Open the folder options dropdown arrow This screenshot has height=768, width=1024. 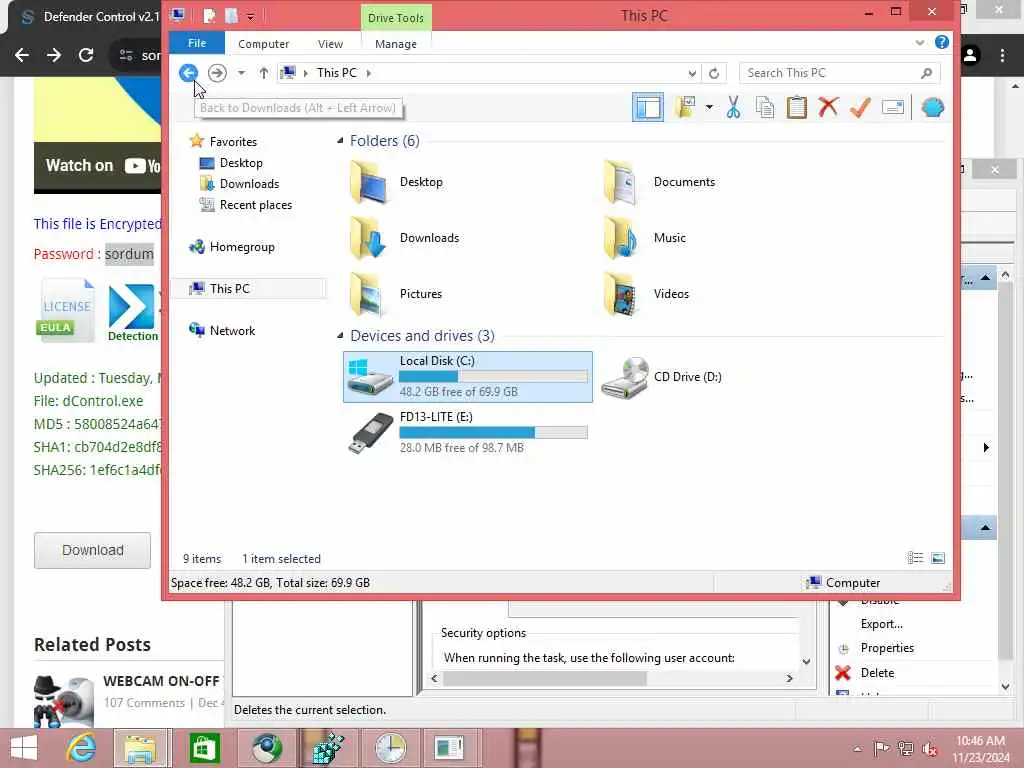(x=709, y=107)
